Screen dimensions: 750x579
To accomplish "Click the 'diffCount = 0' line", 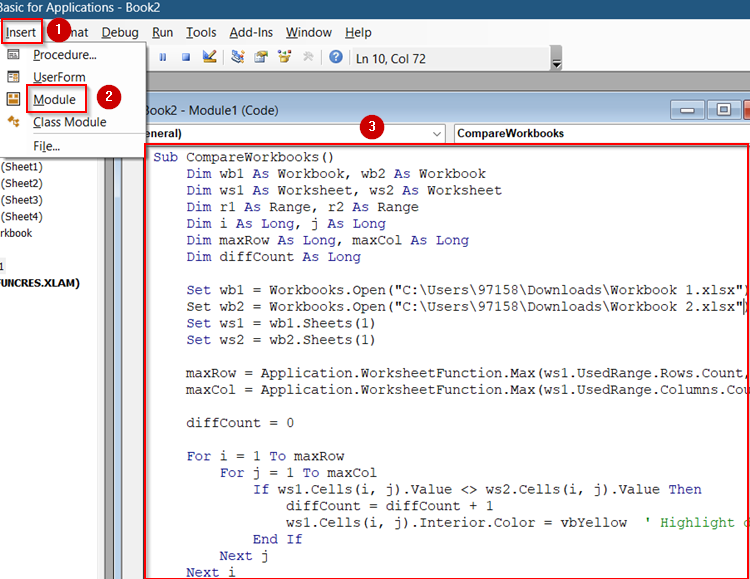I will click(240, 423).
